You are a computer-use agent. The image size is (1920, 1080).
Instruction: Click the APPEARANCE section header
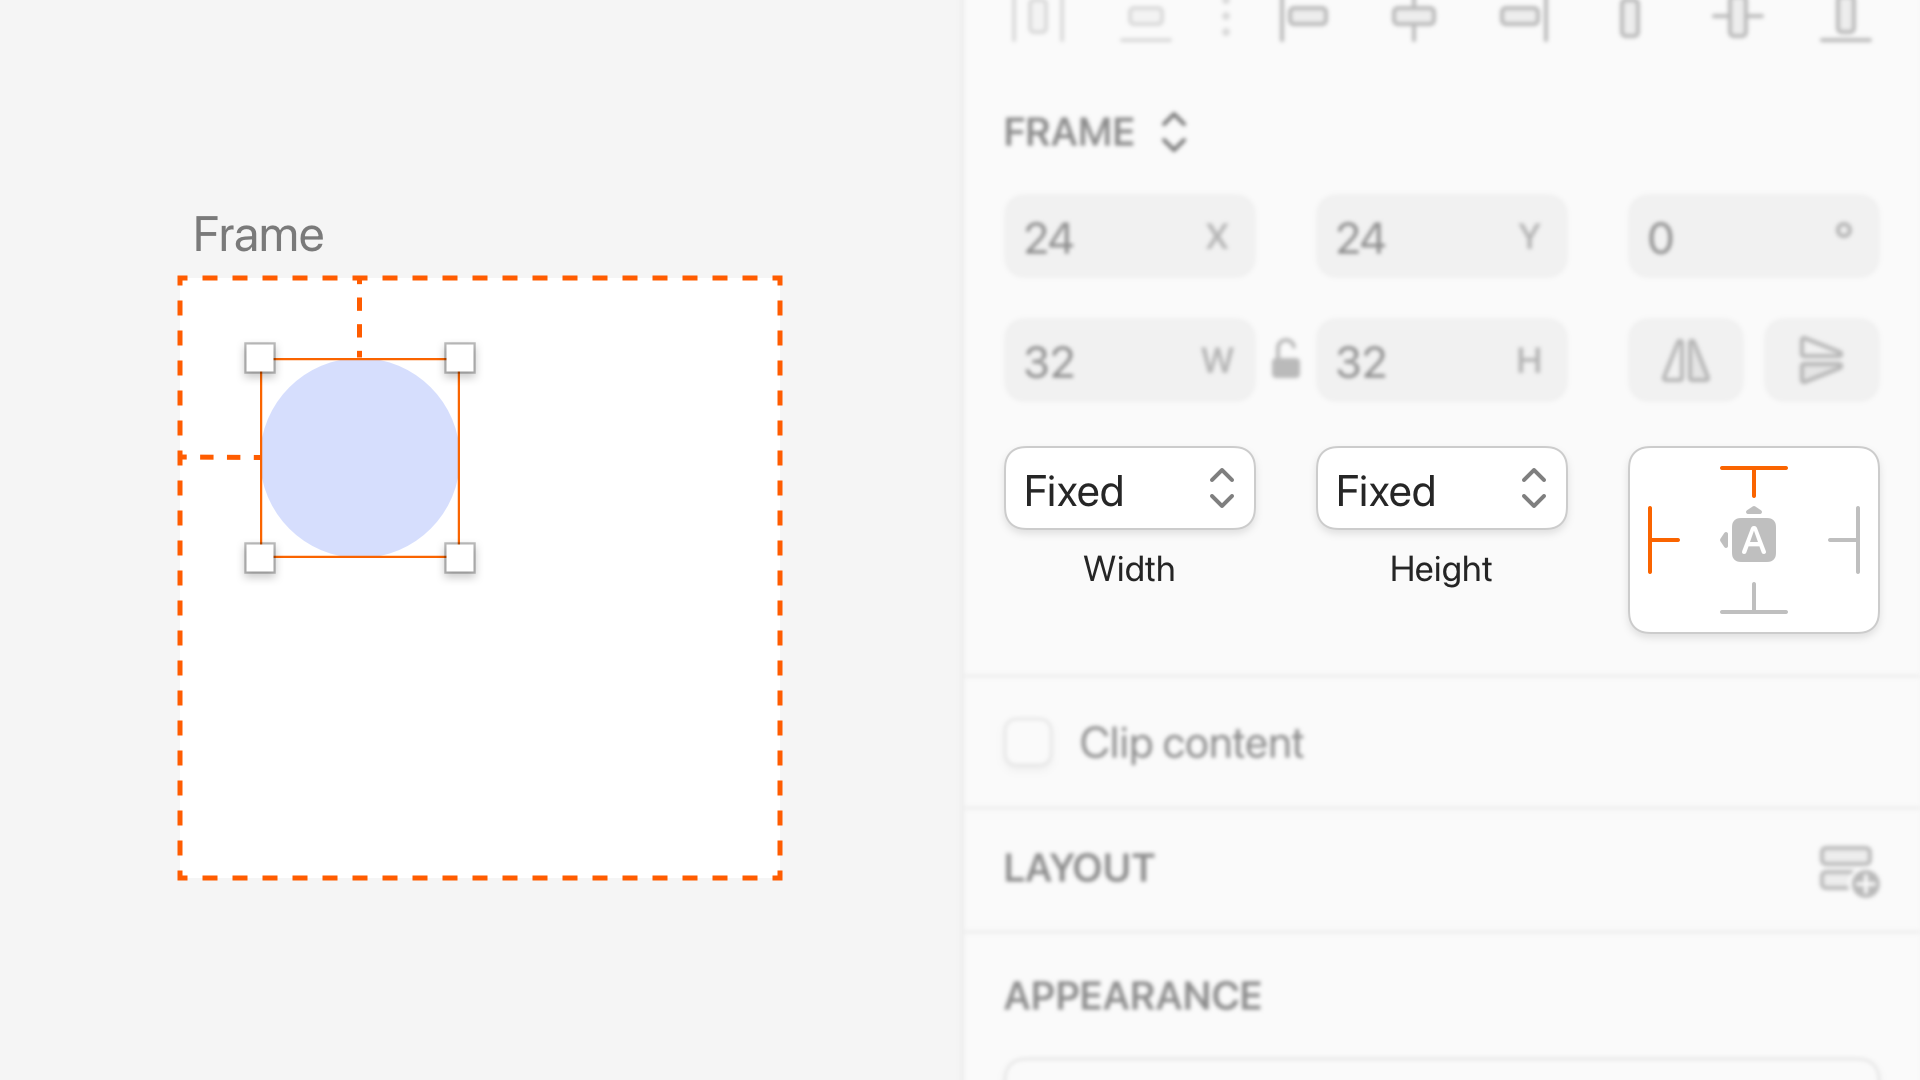[1132, 995]
